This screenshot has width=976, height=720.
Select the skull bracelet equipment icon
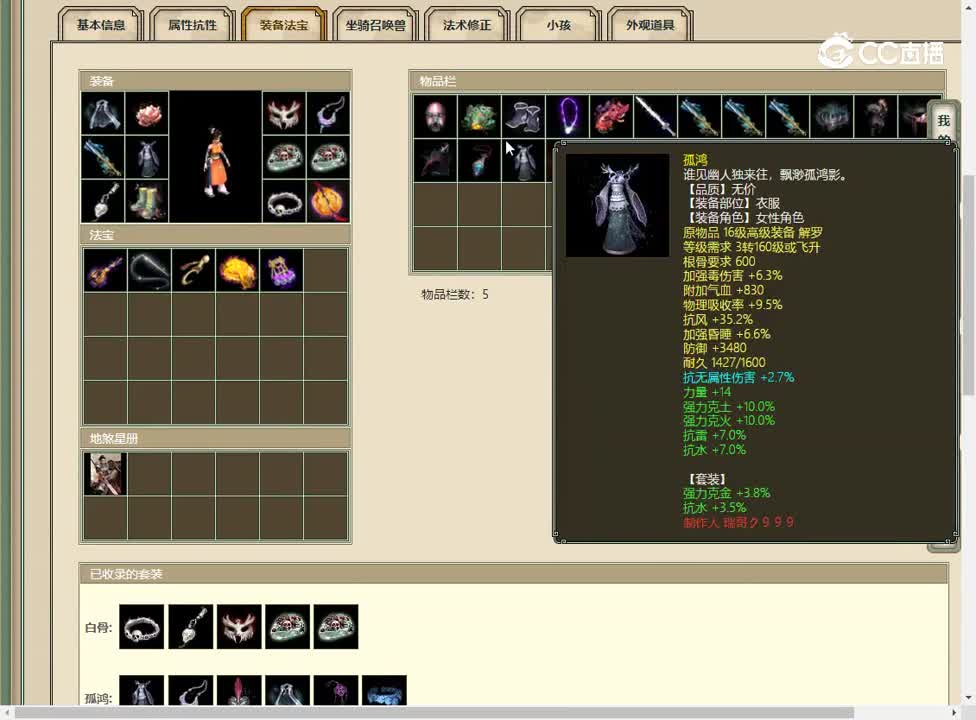(x=285, y=203)
